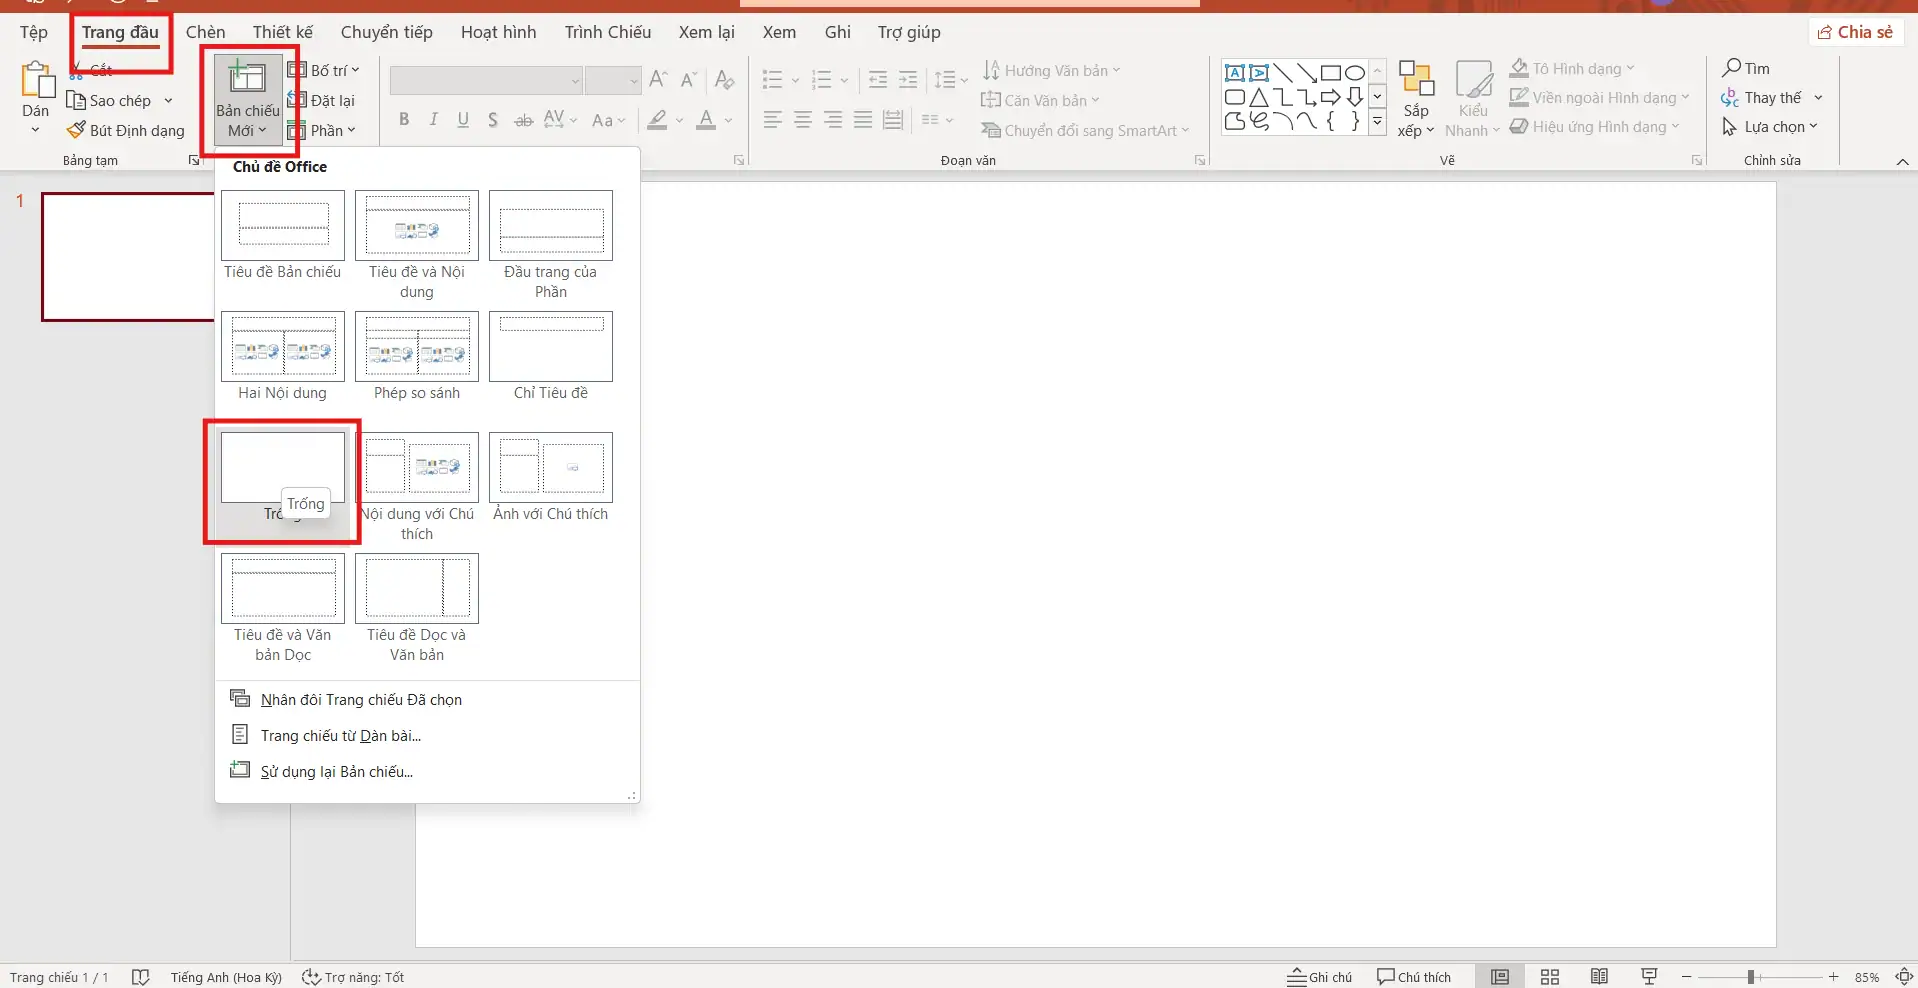Viewport: 1918px width, 988px height.
Task: Select the Oval shape tool
Action: [1357, 72]
